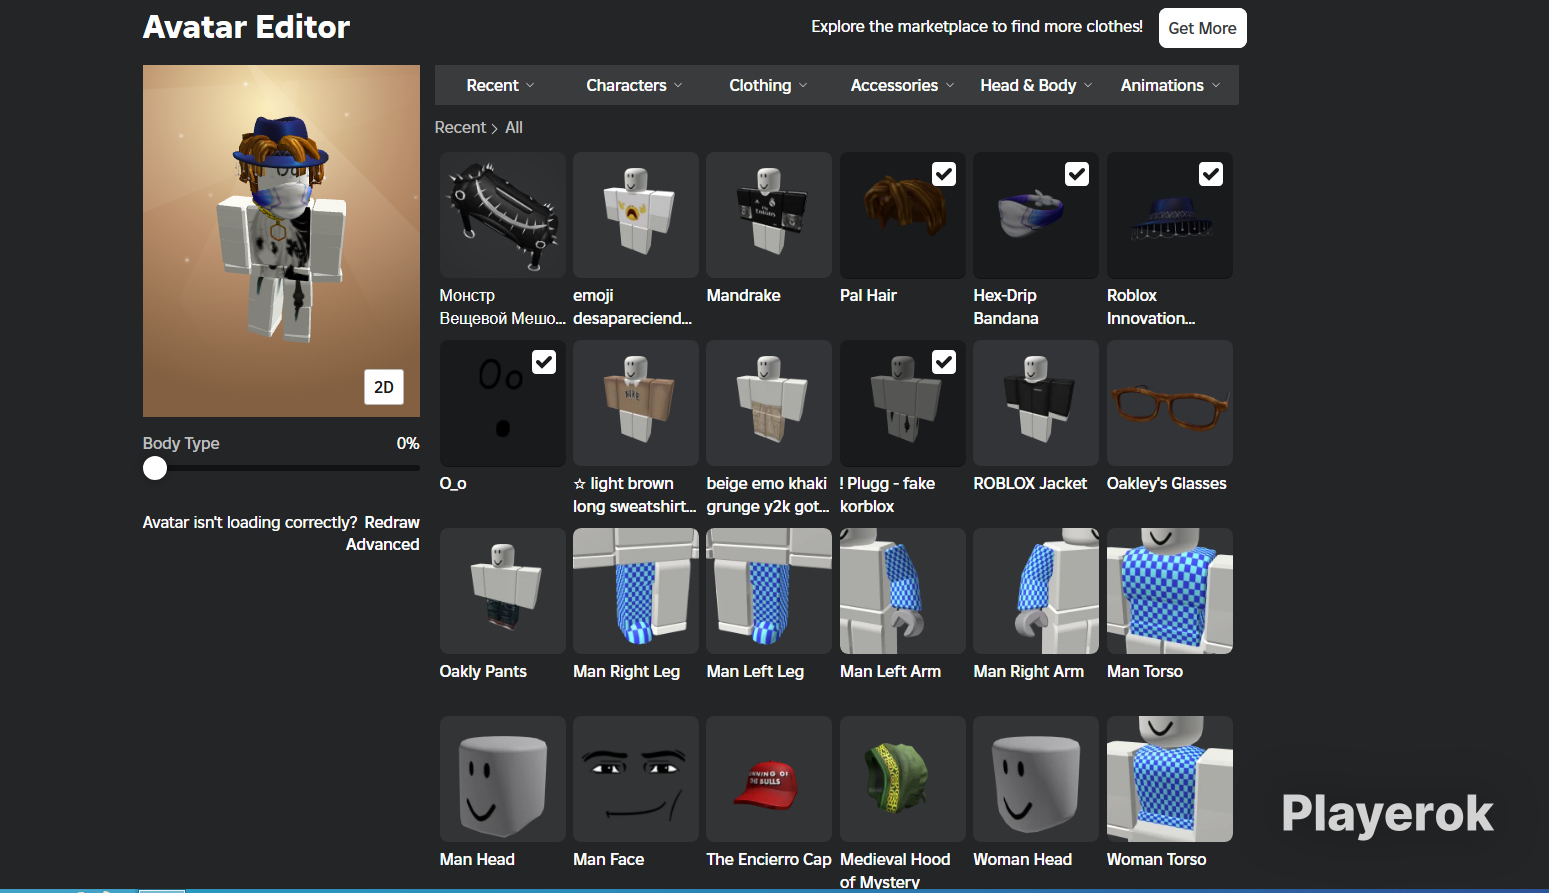Click the Oakley's Glasses name text
The image size is (1549, 893).
(x=1167, y=483)
